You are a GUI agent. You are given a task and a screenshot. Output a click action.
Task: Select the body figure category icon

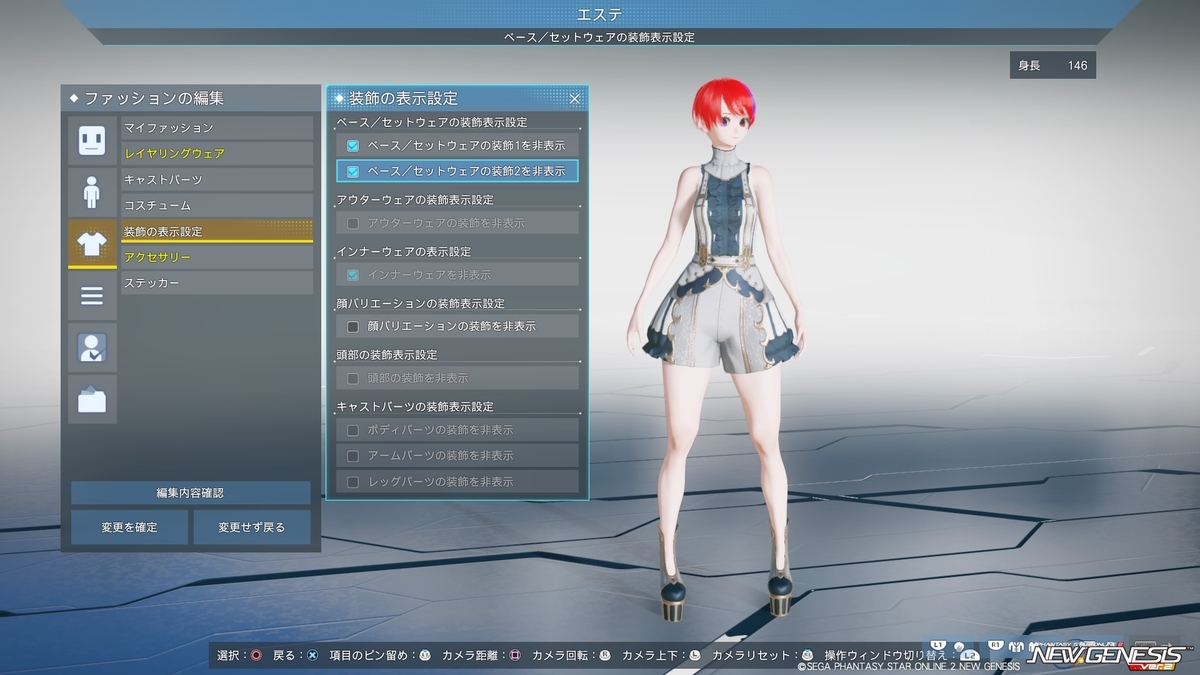pos(92,191)
